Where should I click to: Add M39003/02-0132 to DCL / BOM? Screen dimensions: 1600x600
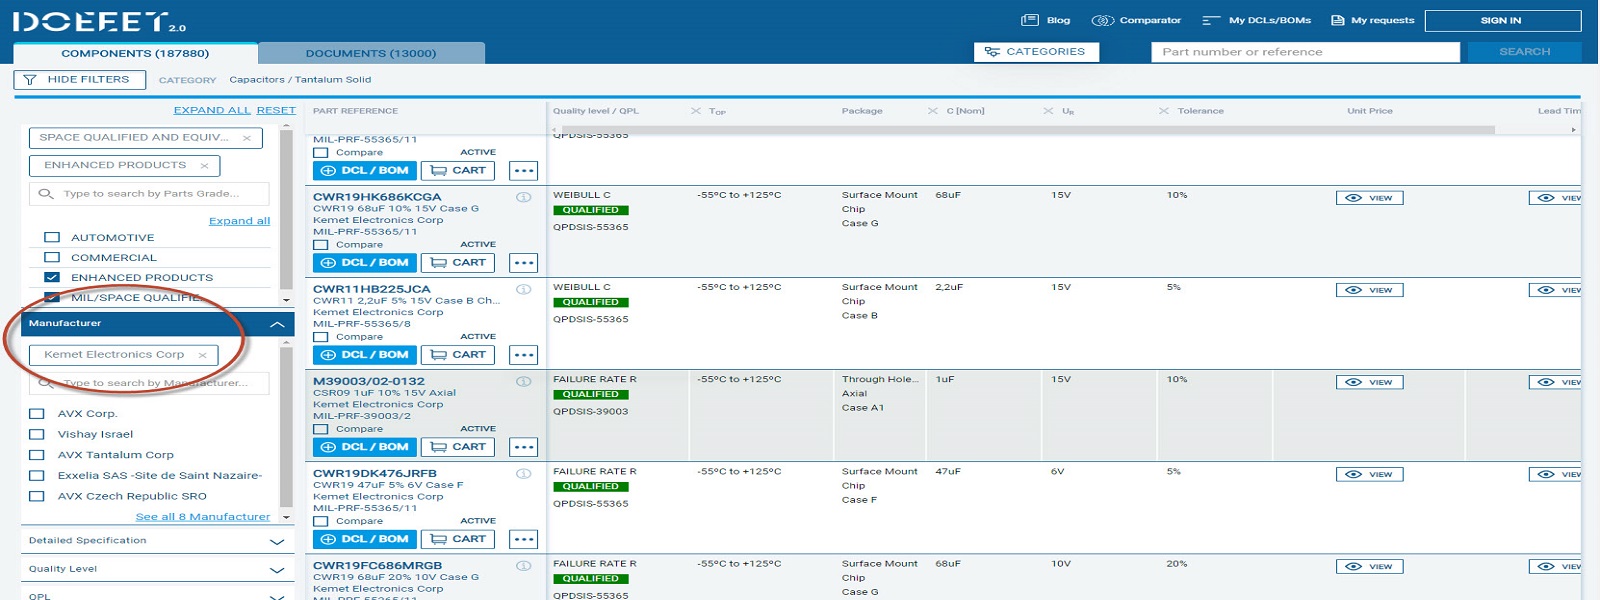pyautogui.click(x=365, y=447)
